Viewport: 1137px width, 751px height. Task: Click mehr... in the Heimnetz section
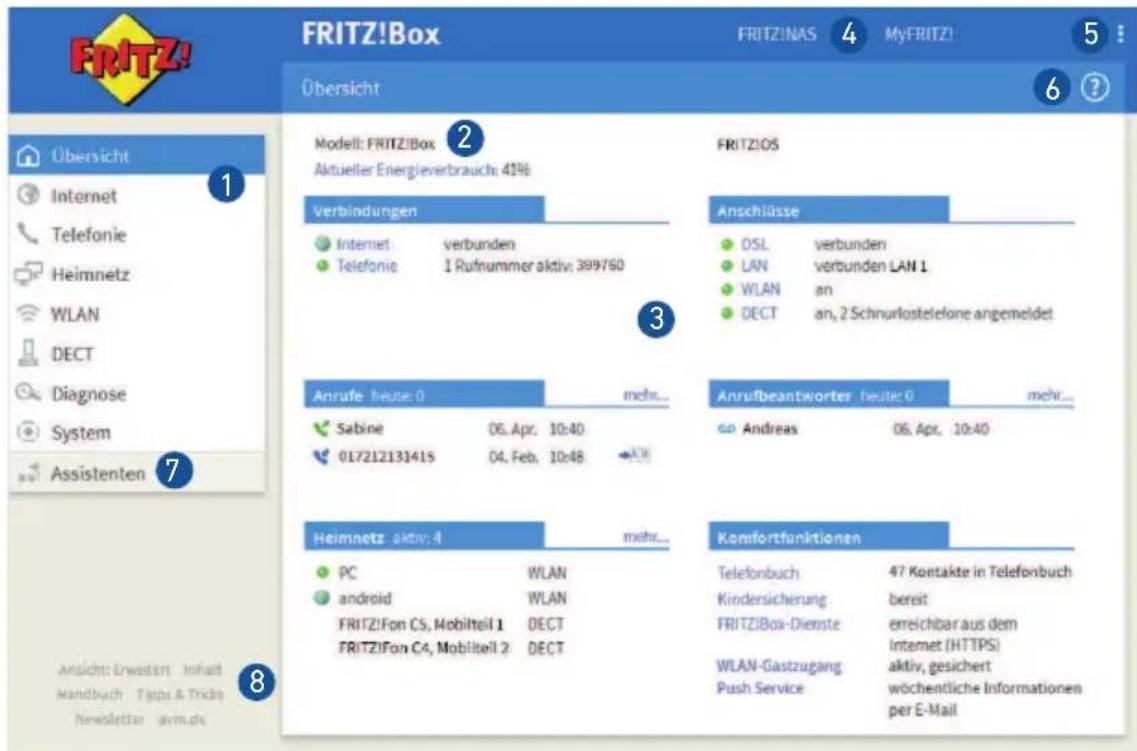[645, 537]
